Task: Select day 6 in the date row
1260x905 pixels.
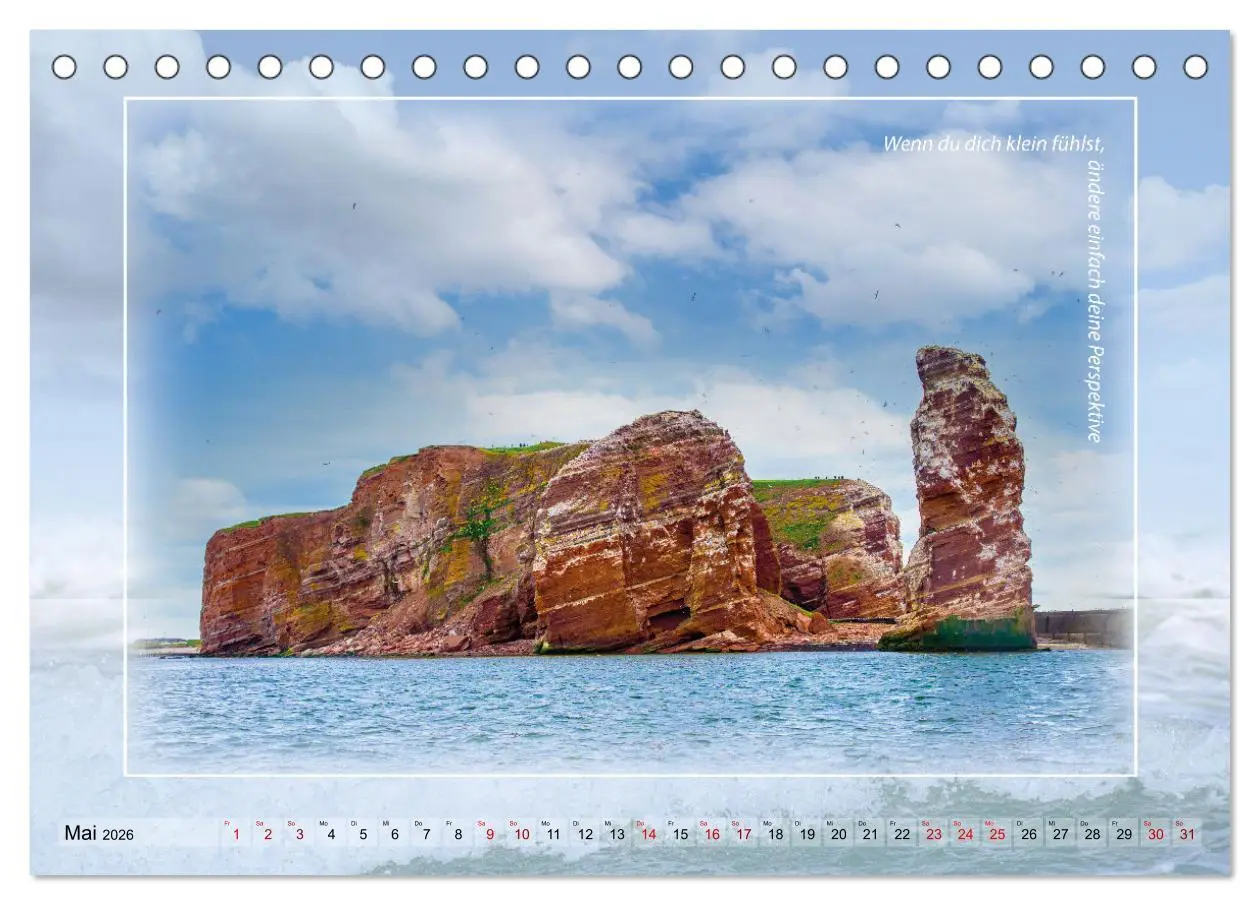Action: tap(394, 833)
